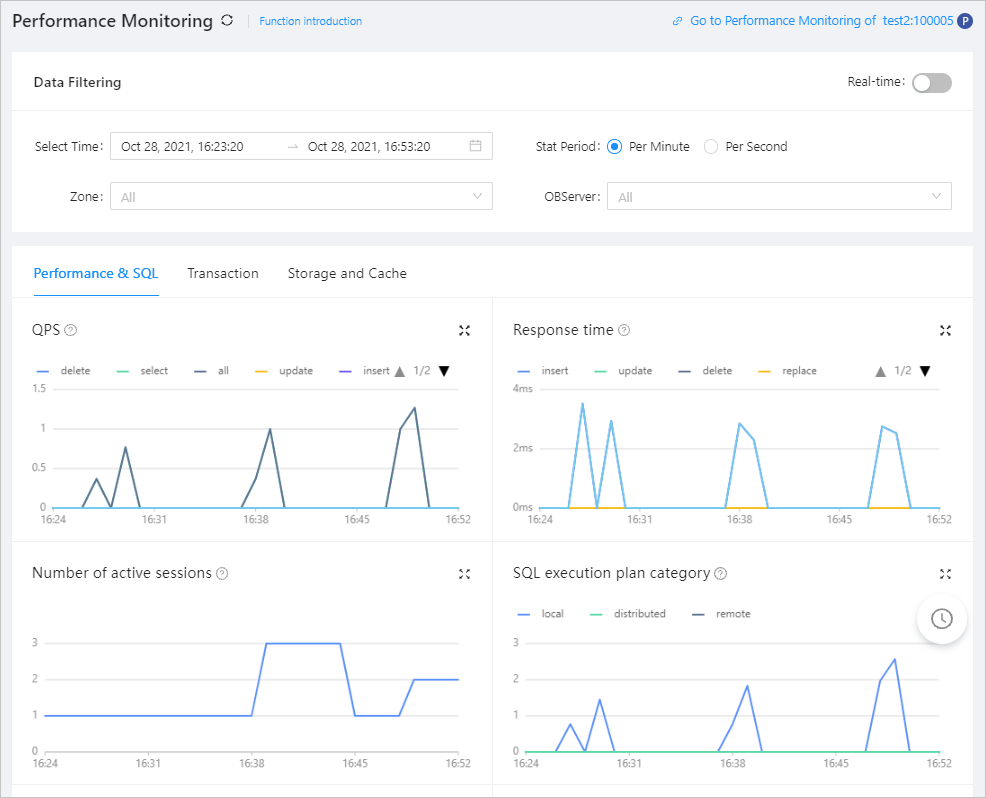
Task: Open the Zone dropdown
Action: point(301,197)
